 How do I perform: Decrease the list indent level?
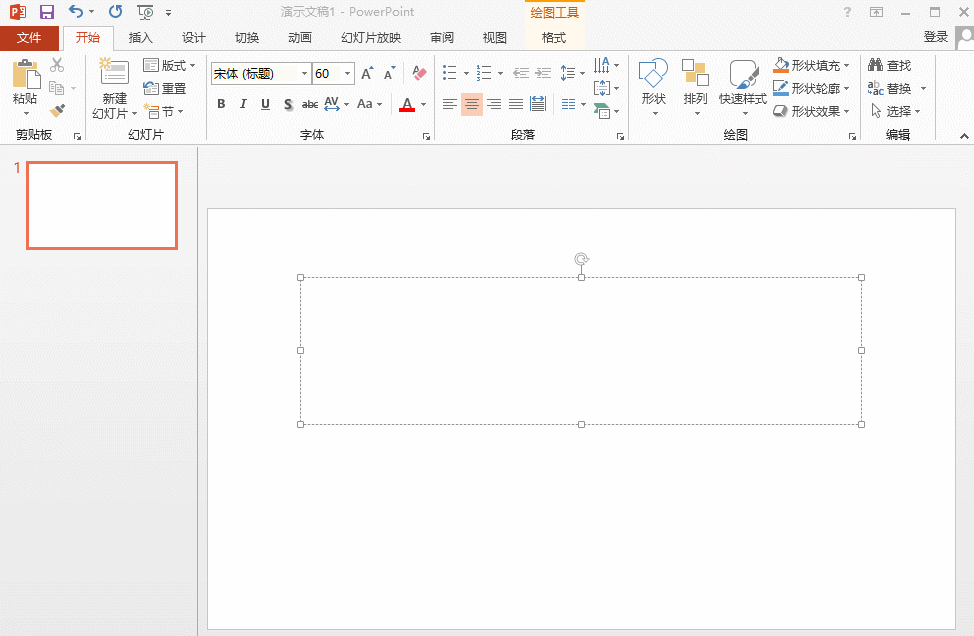click(x=521, y=73)
